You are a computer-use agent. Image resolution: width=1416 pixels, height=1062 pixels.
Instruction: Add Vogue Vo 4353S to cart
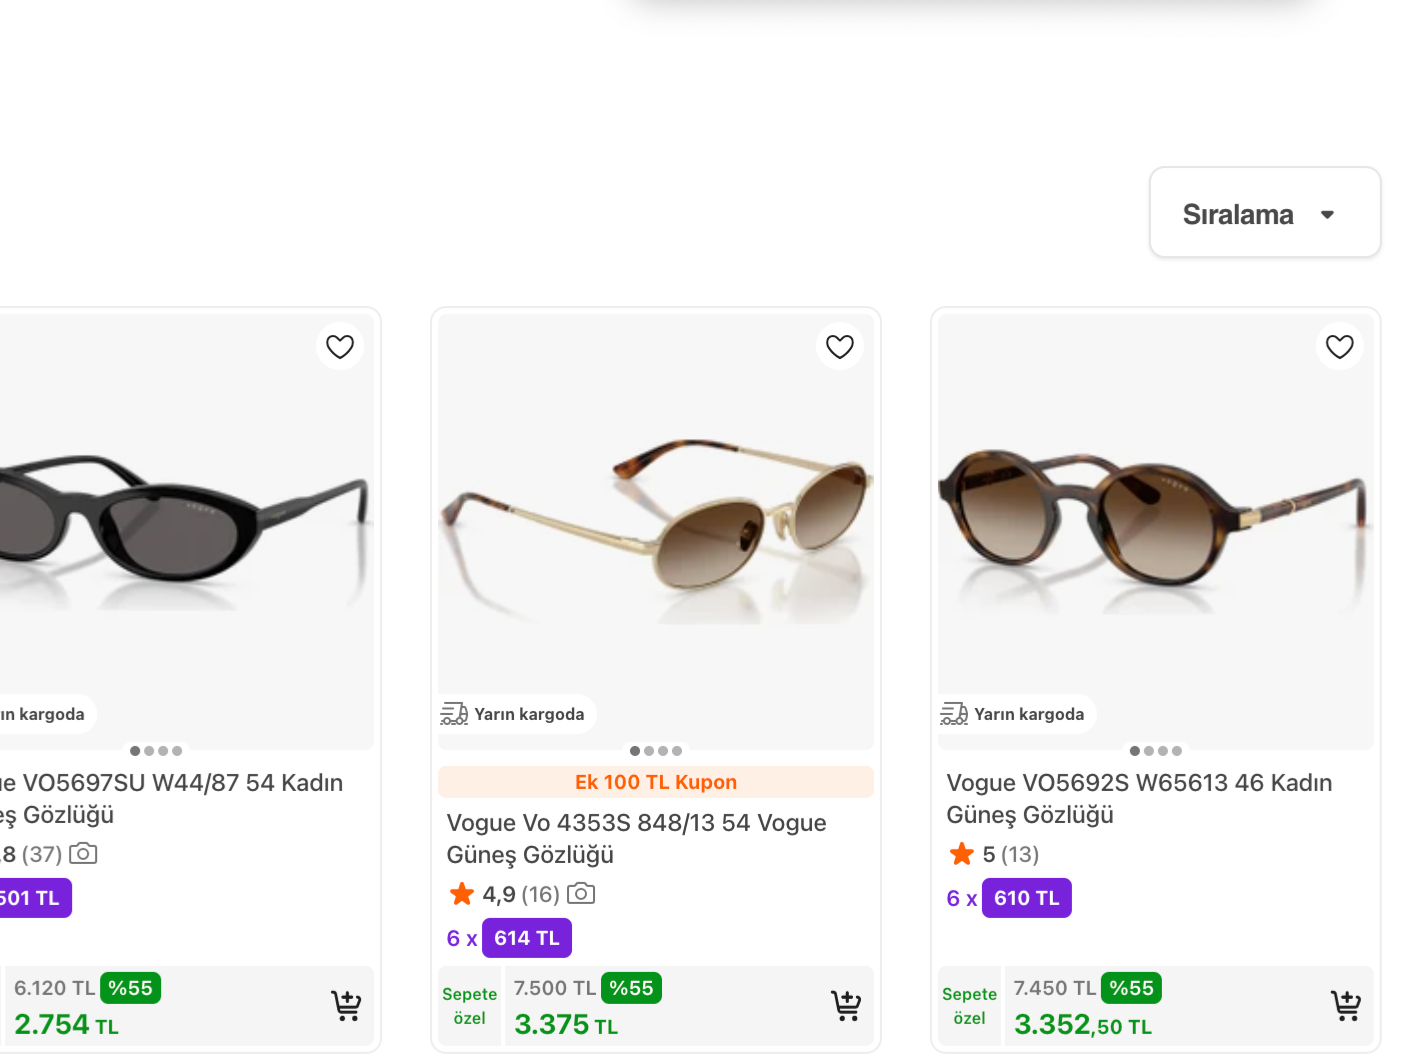(x=846, y=1005)
